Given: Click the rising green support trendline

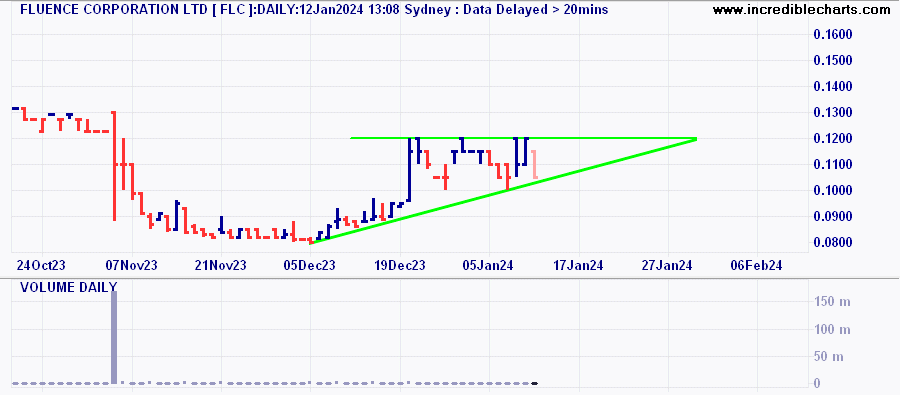Looking at the screenshot, I should click(503, 191).
